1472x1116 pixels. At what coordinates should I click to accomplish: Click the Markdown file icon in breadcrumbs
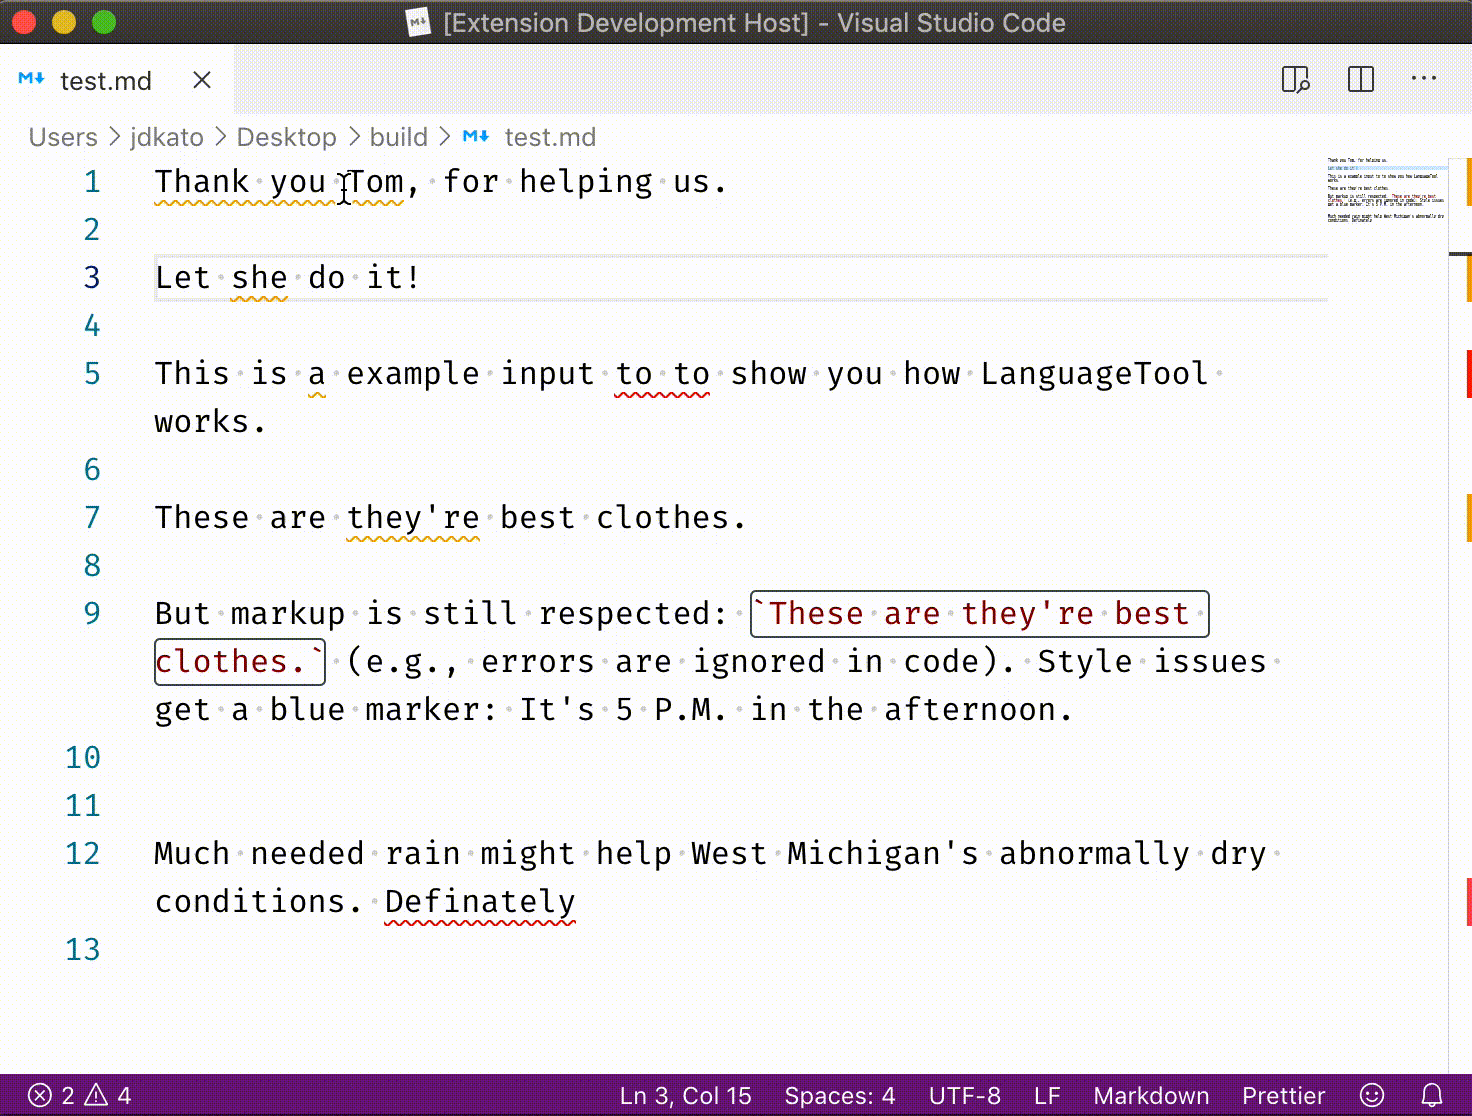point(476,137)
